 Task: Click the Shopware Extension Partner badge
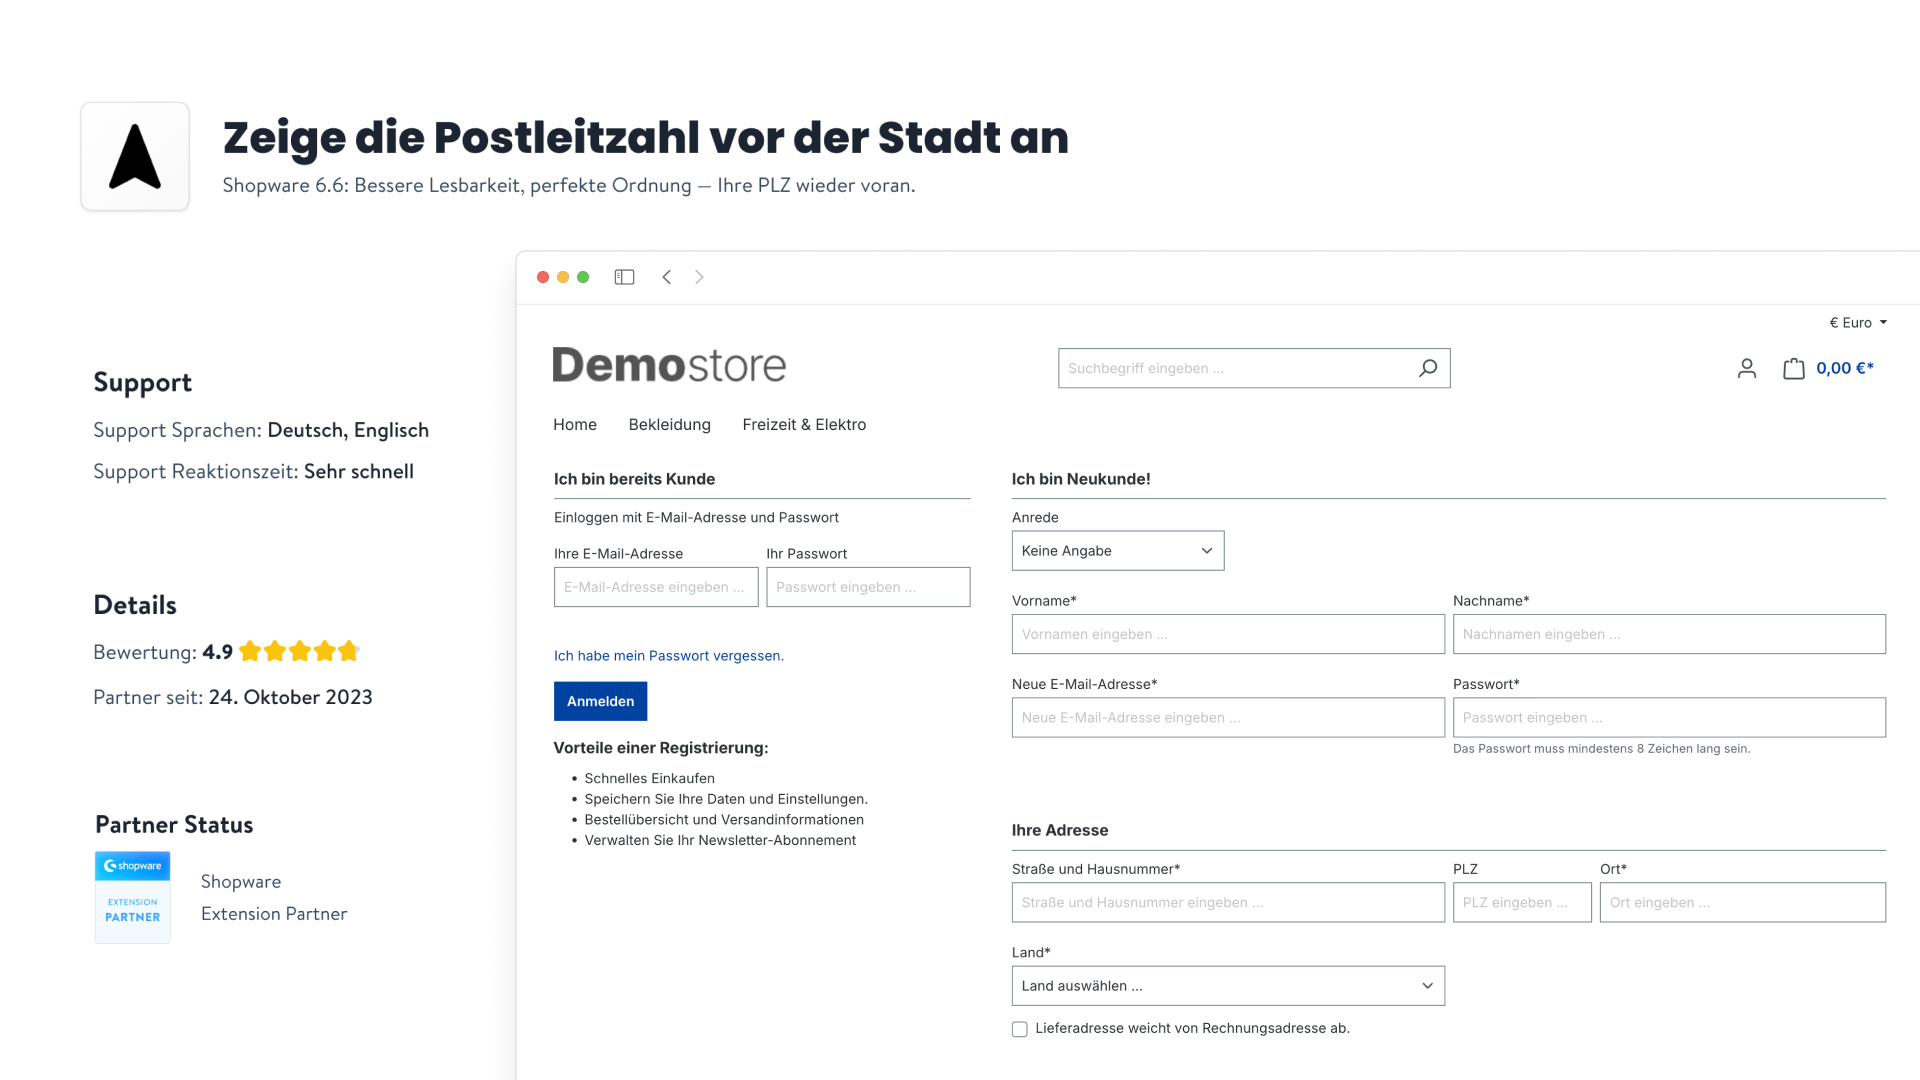click(132, 897)
